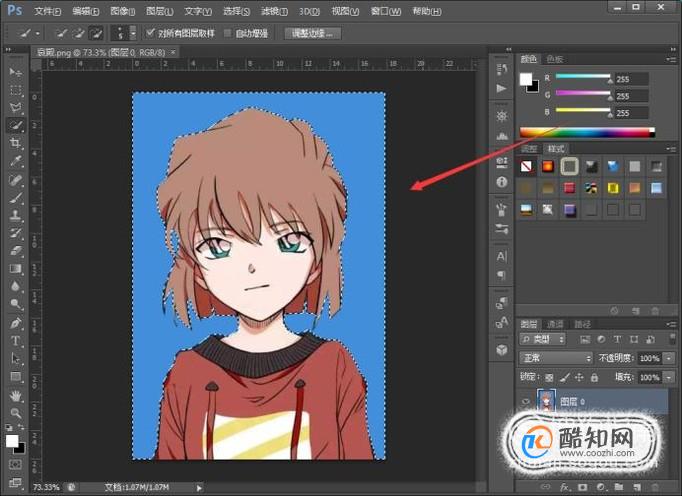The height and width of the screenshot is (496, 682).
Task: Toggle lock position
Action: click(x=579, y=378)
